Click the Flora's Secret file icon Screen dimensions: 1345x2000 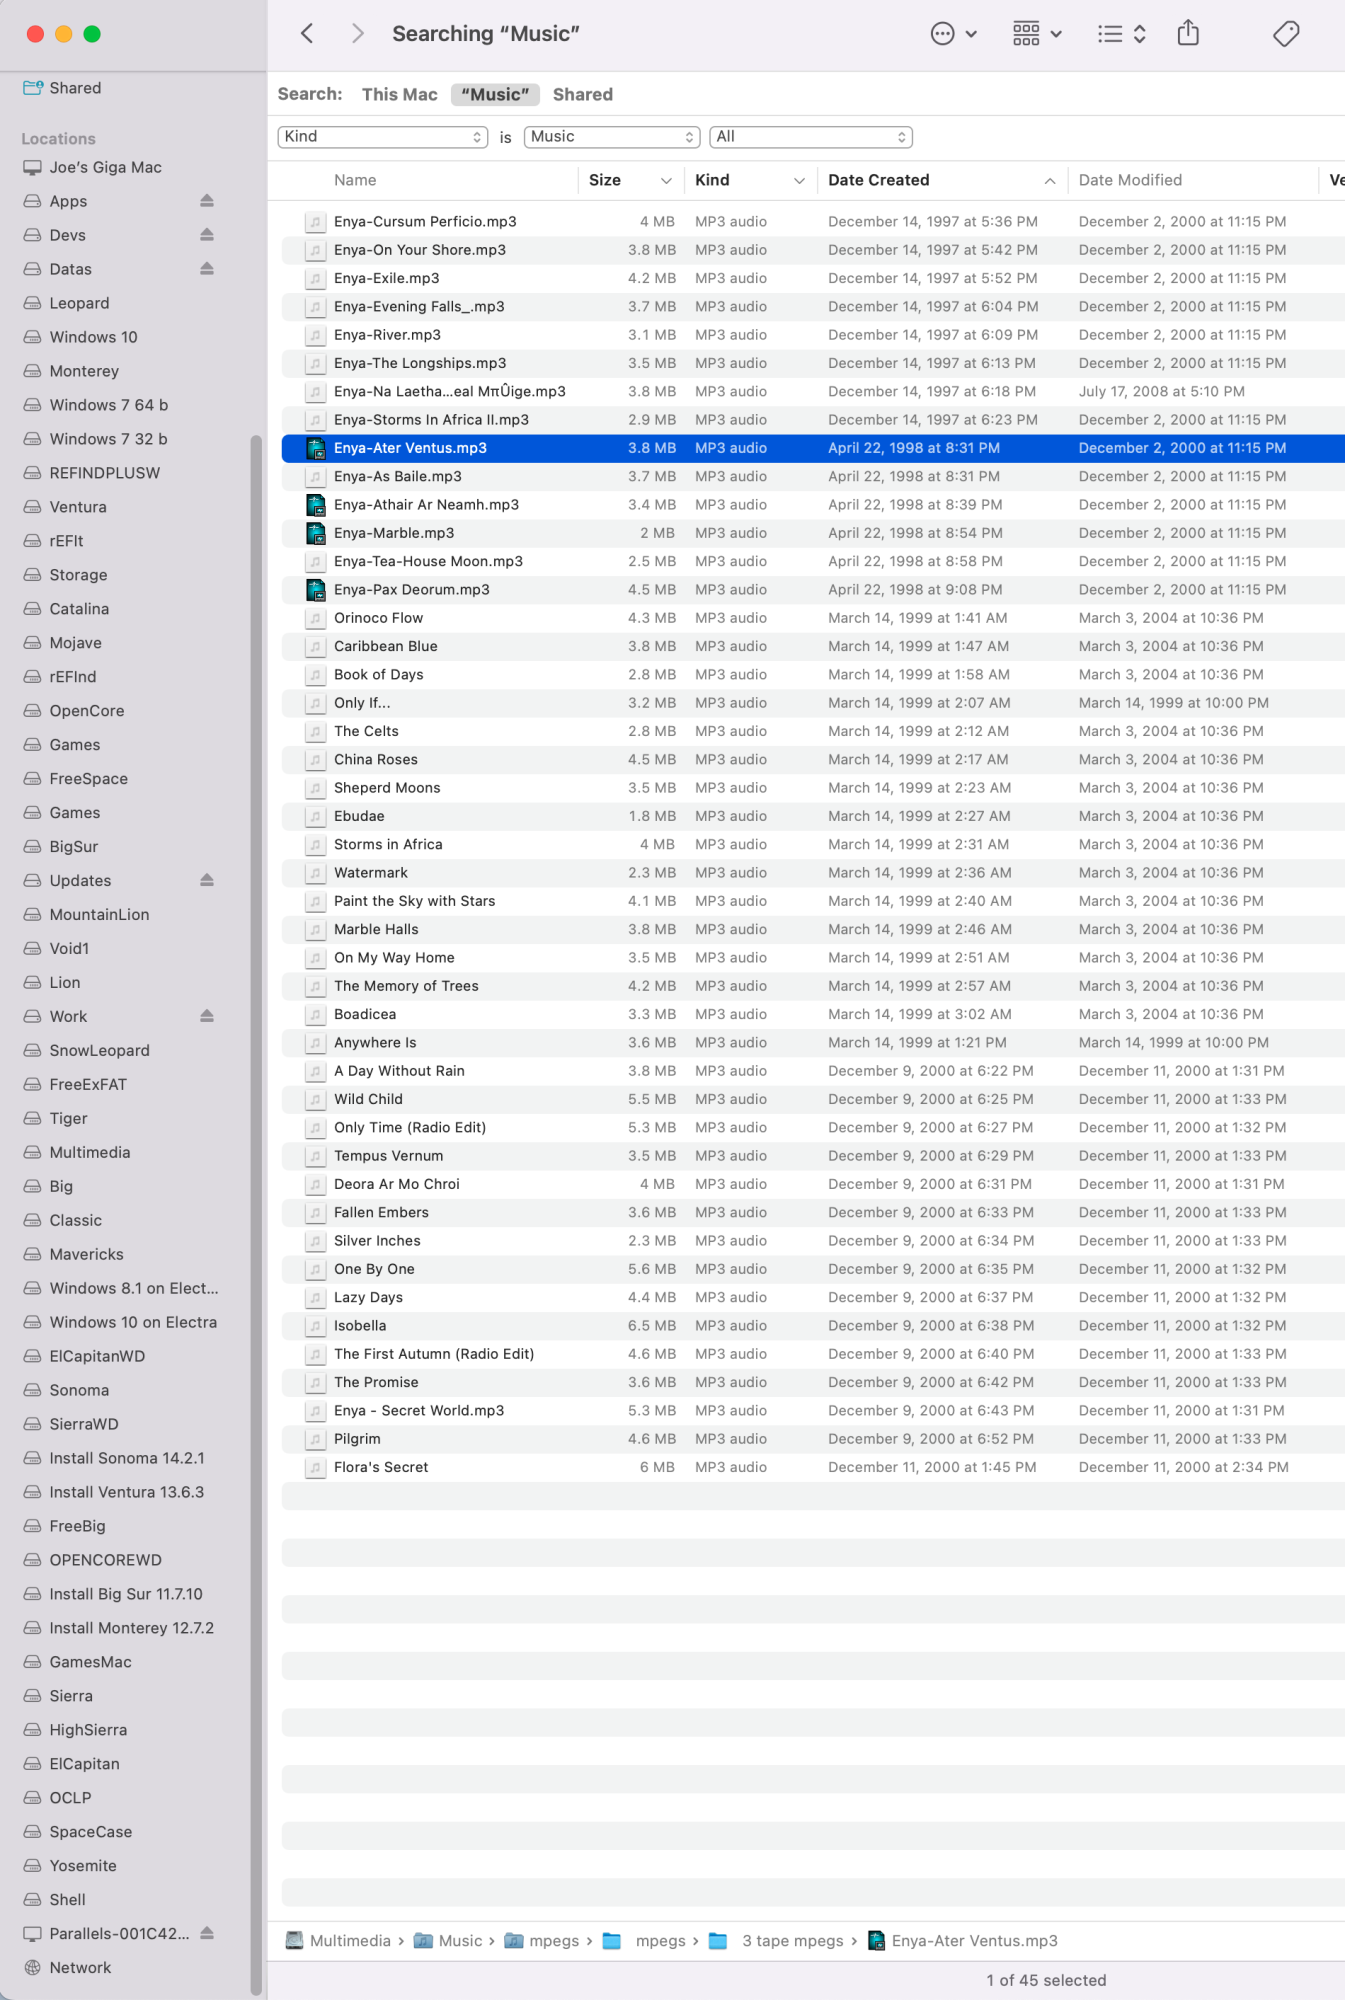click(x=316, y=1468)
